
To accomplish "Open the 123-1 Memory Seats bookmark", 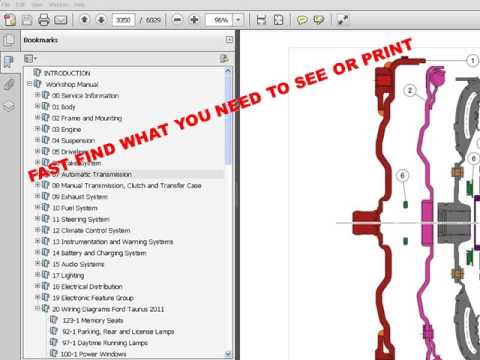I will click(x=93, y=320).
